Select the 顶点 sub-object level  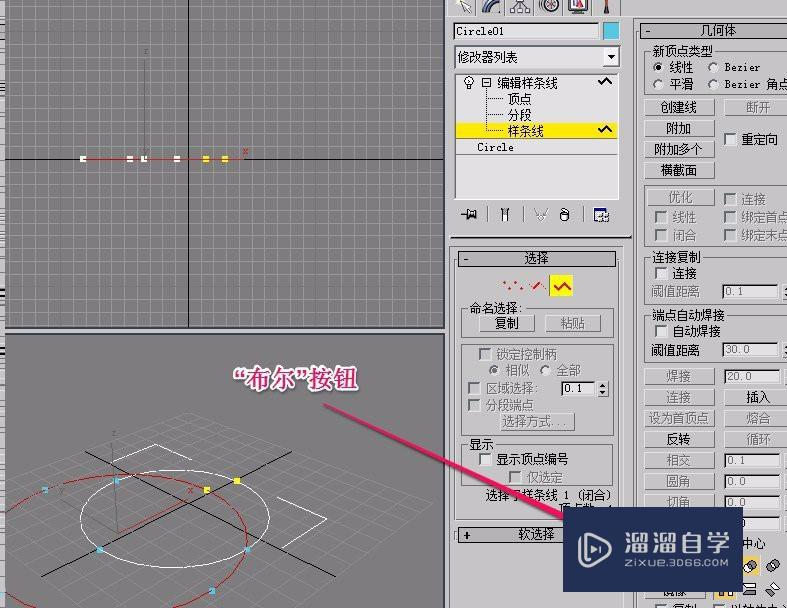[x=519, y=99]
